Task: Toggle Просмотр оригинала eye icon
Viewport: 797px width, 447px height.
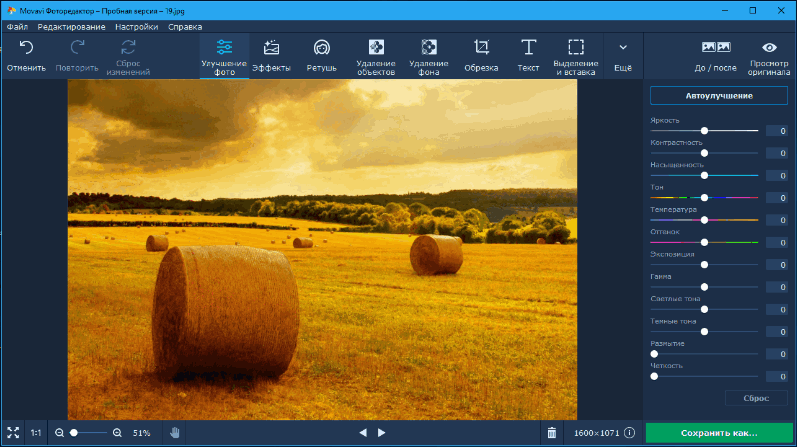Action: pos(770,48)
